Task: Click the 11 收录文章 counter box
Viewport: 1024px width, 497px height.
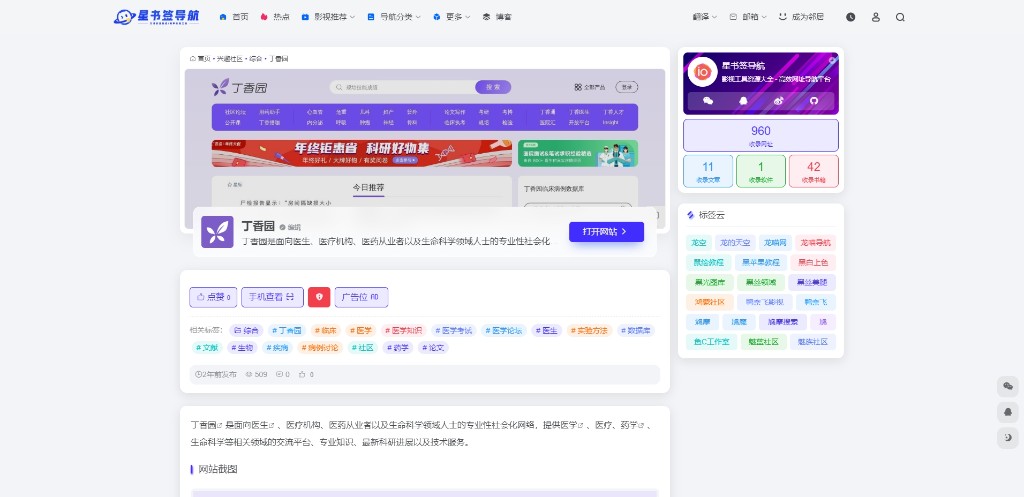Action: click(708, 171)
